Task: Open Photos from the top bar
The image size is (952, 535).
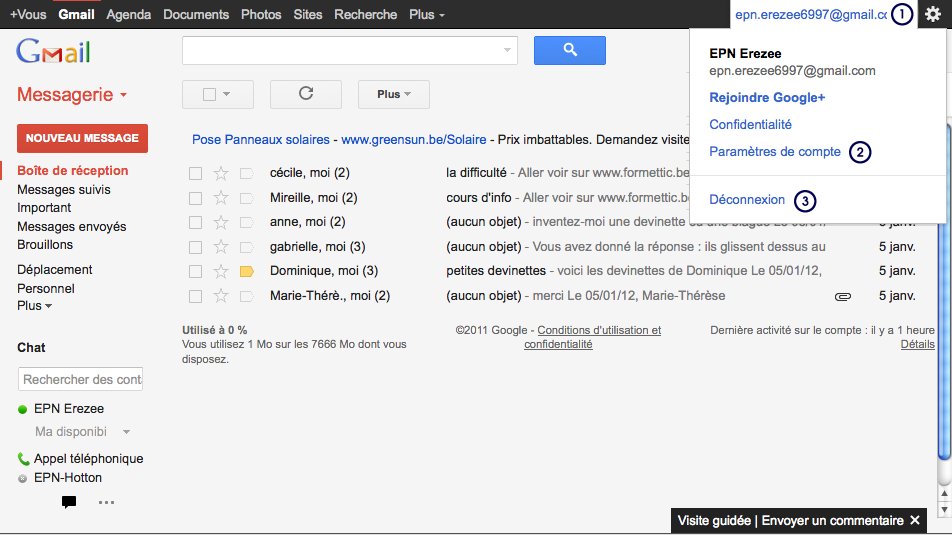Action: pyautogui.click(x=261, y=14)
